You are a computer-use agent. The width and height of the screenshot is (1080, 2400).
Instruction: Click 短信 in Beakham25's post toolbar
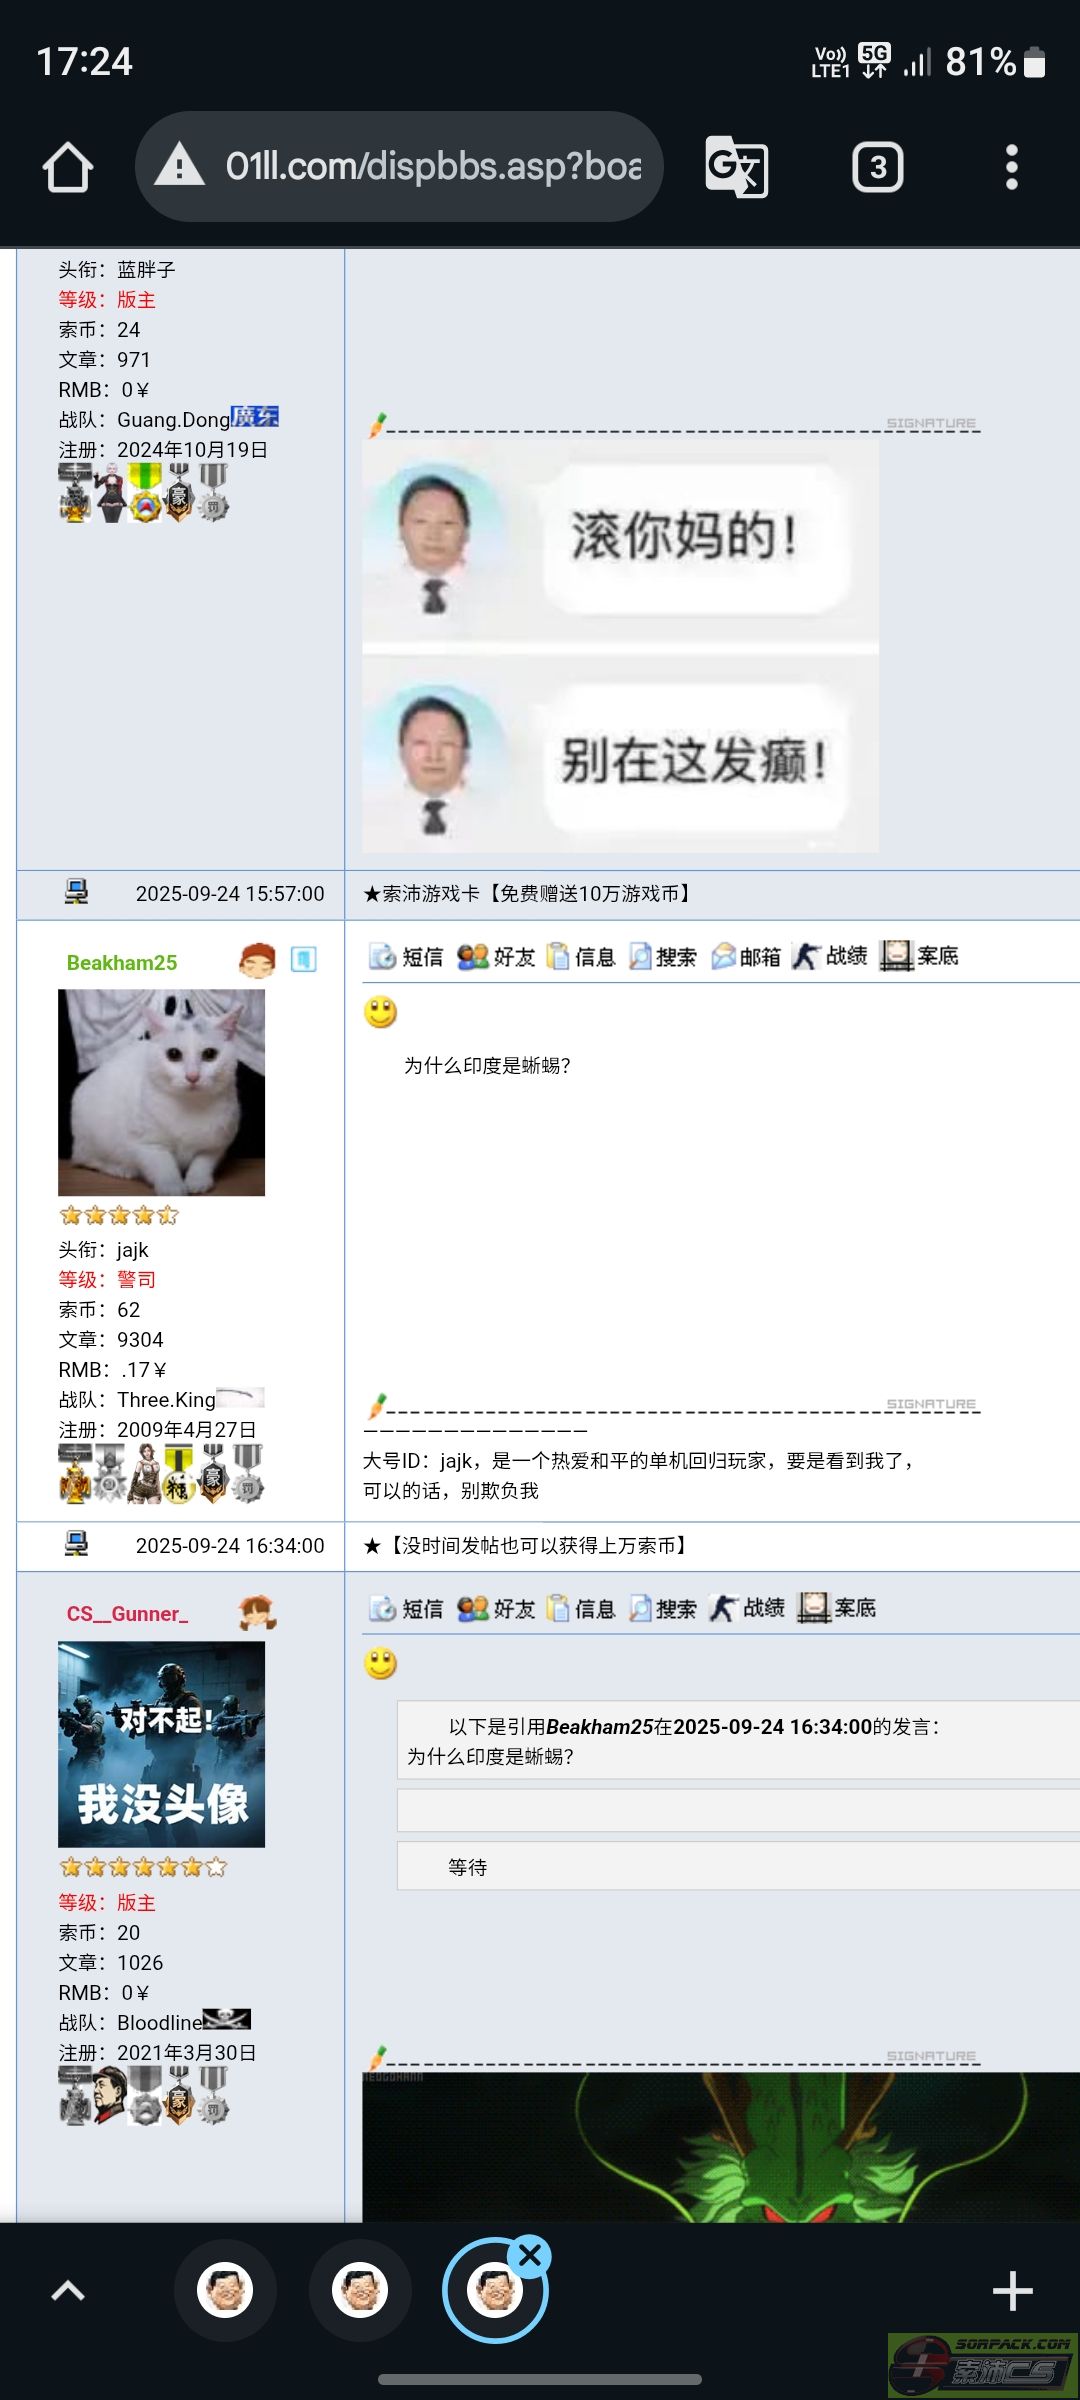406,957
